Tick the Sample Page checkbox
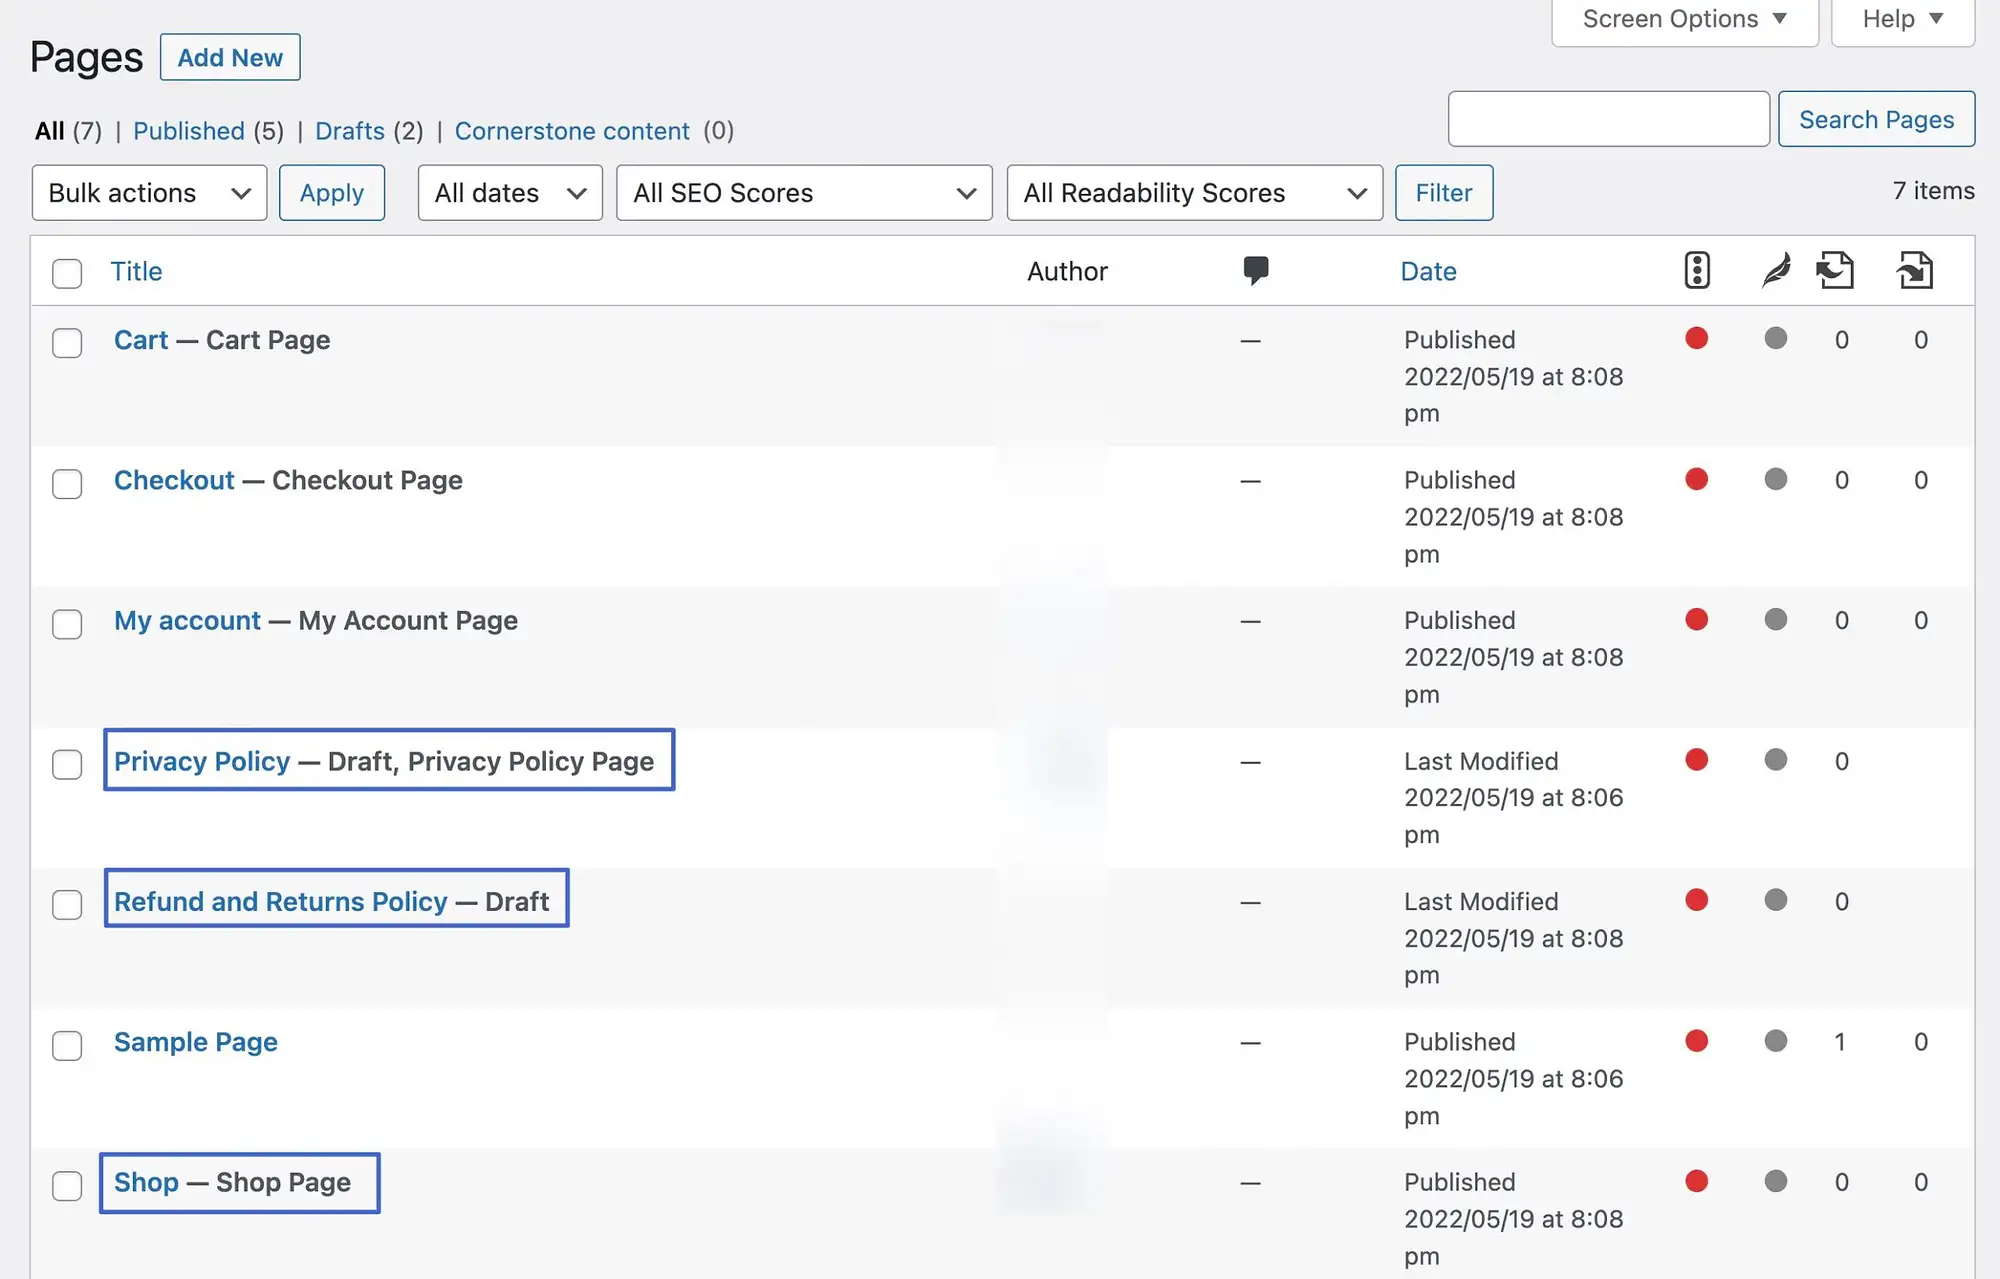This screenshot has height=1279, width=2000. point(67,1046)
